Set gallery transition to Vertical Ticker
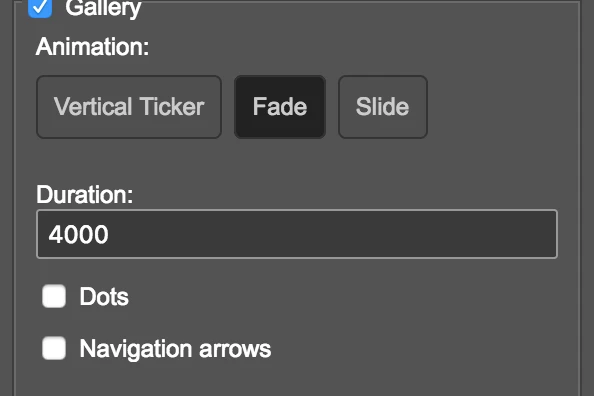 click(129, 107)
